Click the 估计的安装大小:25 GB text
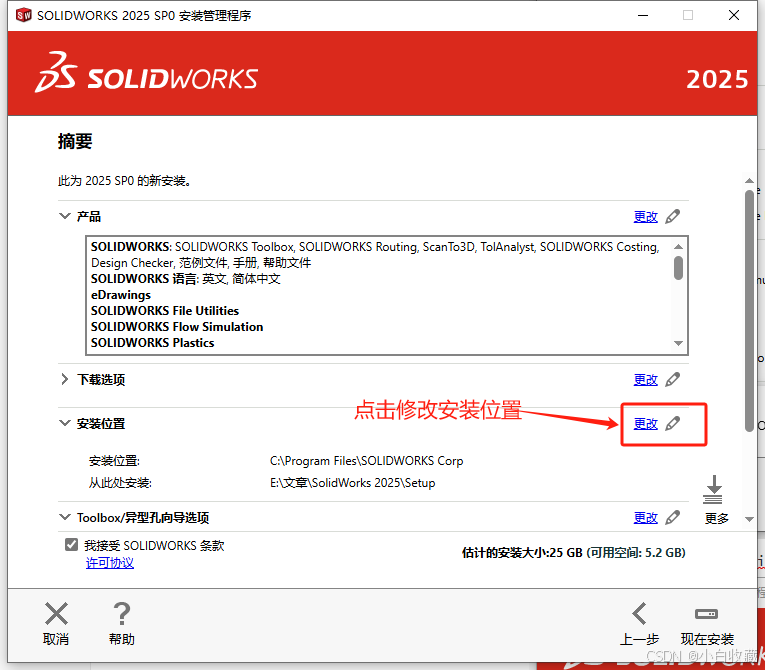 coord(522,552)
